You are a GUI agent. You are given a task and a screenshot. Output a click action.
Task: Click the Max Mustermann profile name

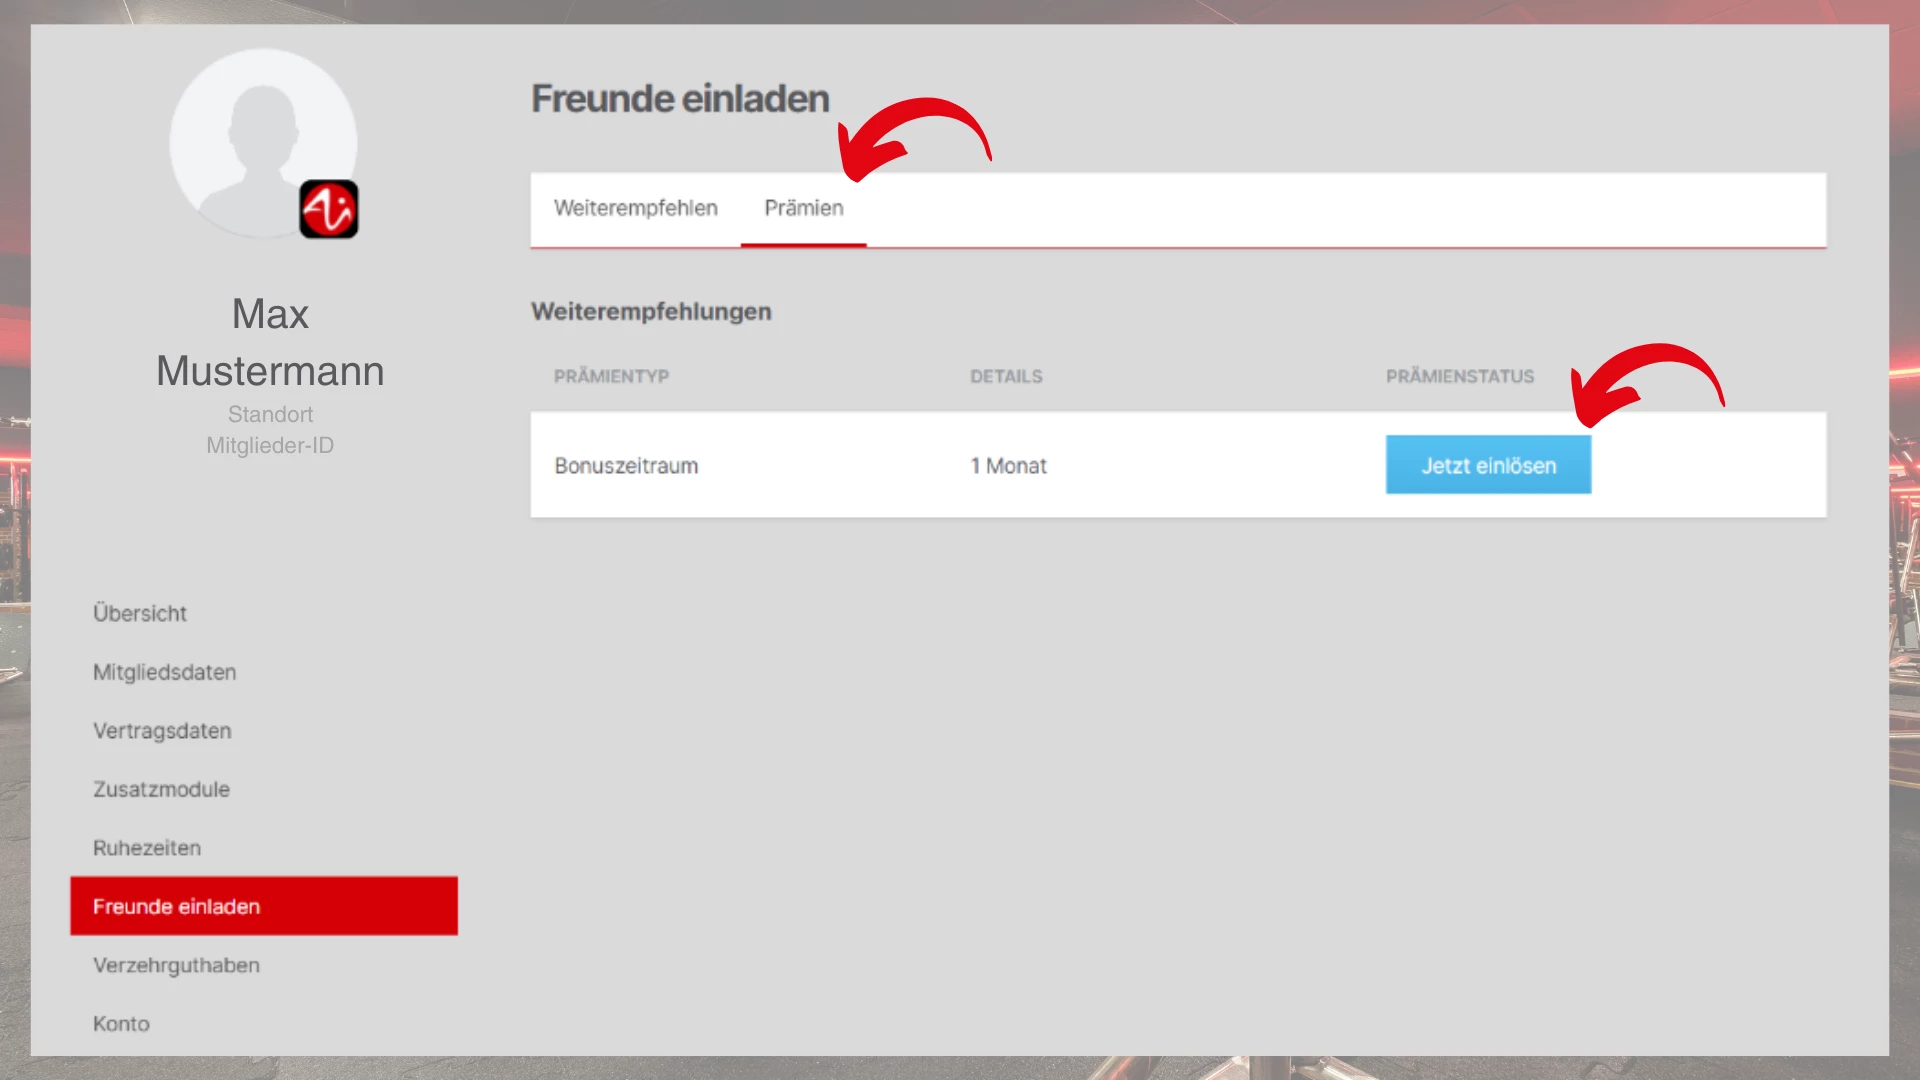point(270,343)
